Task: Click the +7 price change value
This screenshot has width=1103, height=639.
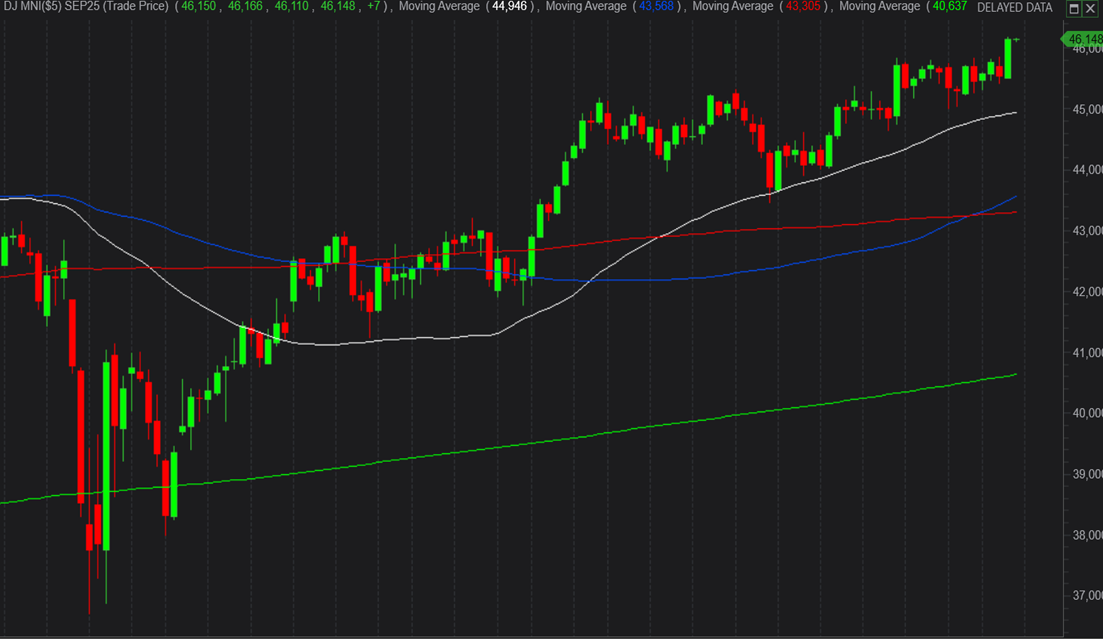Action: tap(373, 7)
